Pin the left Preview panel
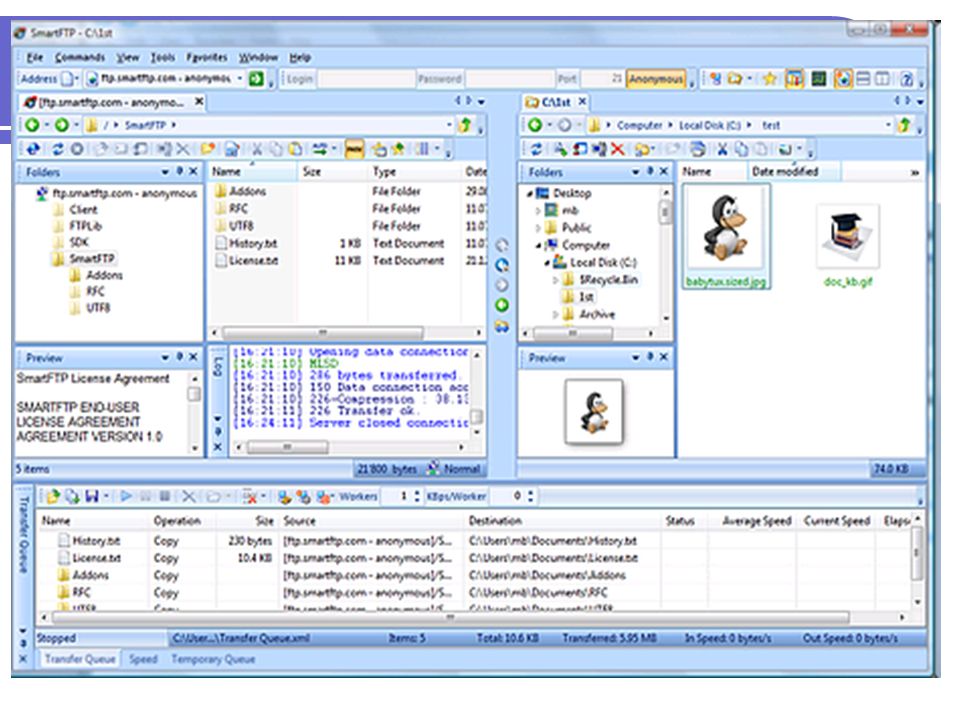The width and height of the screenshot is (960, 720). [x=179, y=357]
